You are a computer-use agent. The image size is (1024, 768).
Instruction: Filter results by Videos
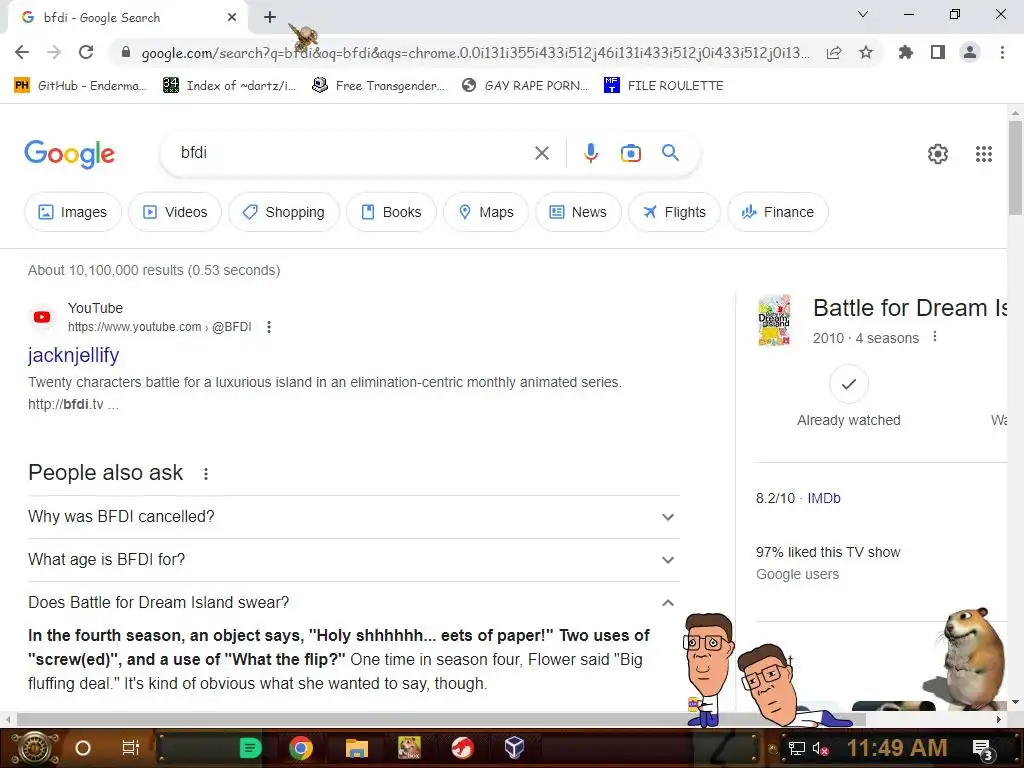click(x=175, y=212)
